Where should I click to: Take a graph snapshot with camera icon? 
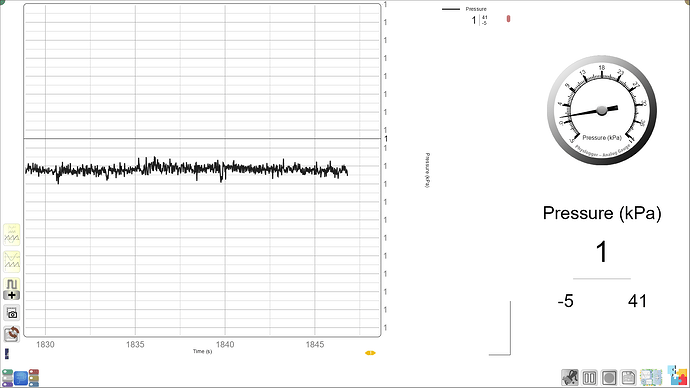pos(12,313)
